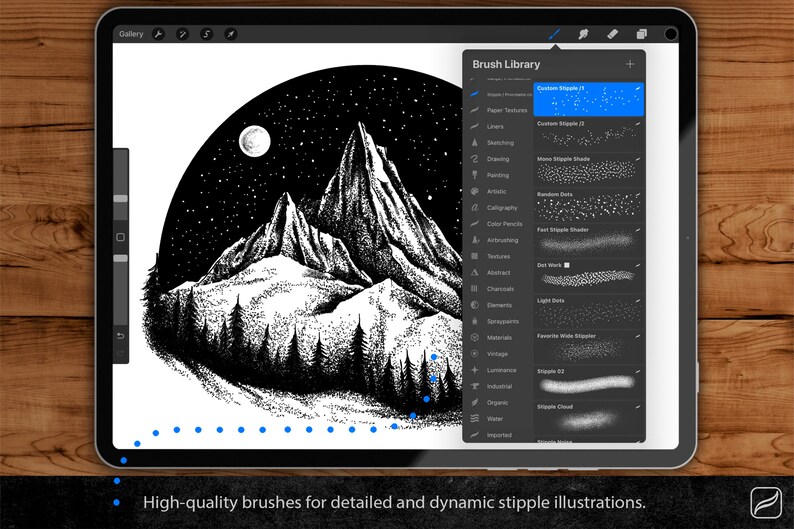This screenshot has width=794, height=529.
Task: Choose the Random Dots brush
Action: pyautogui.click(x=588, y=206)
